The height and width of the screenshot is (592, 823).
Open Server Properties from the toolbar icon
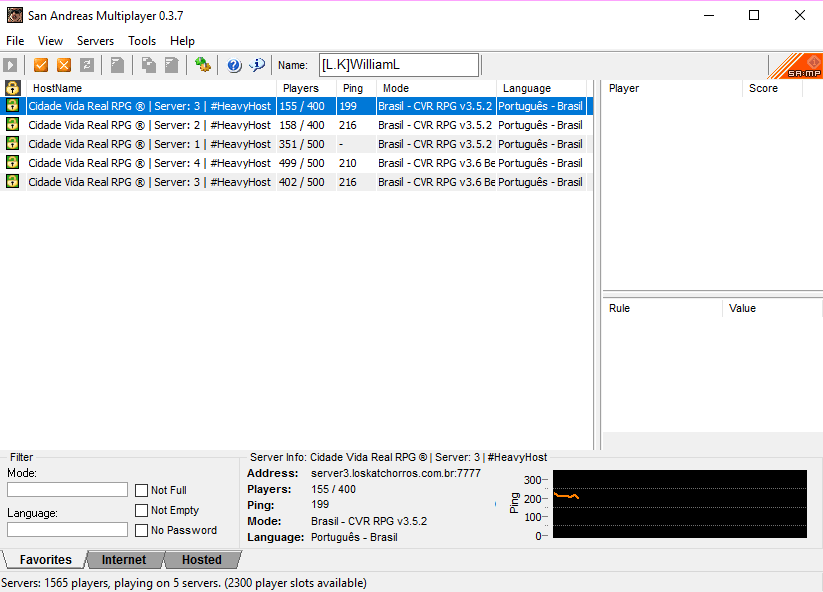click(x=172, y=65)
